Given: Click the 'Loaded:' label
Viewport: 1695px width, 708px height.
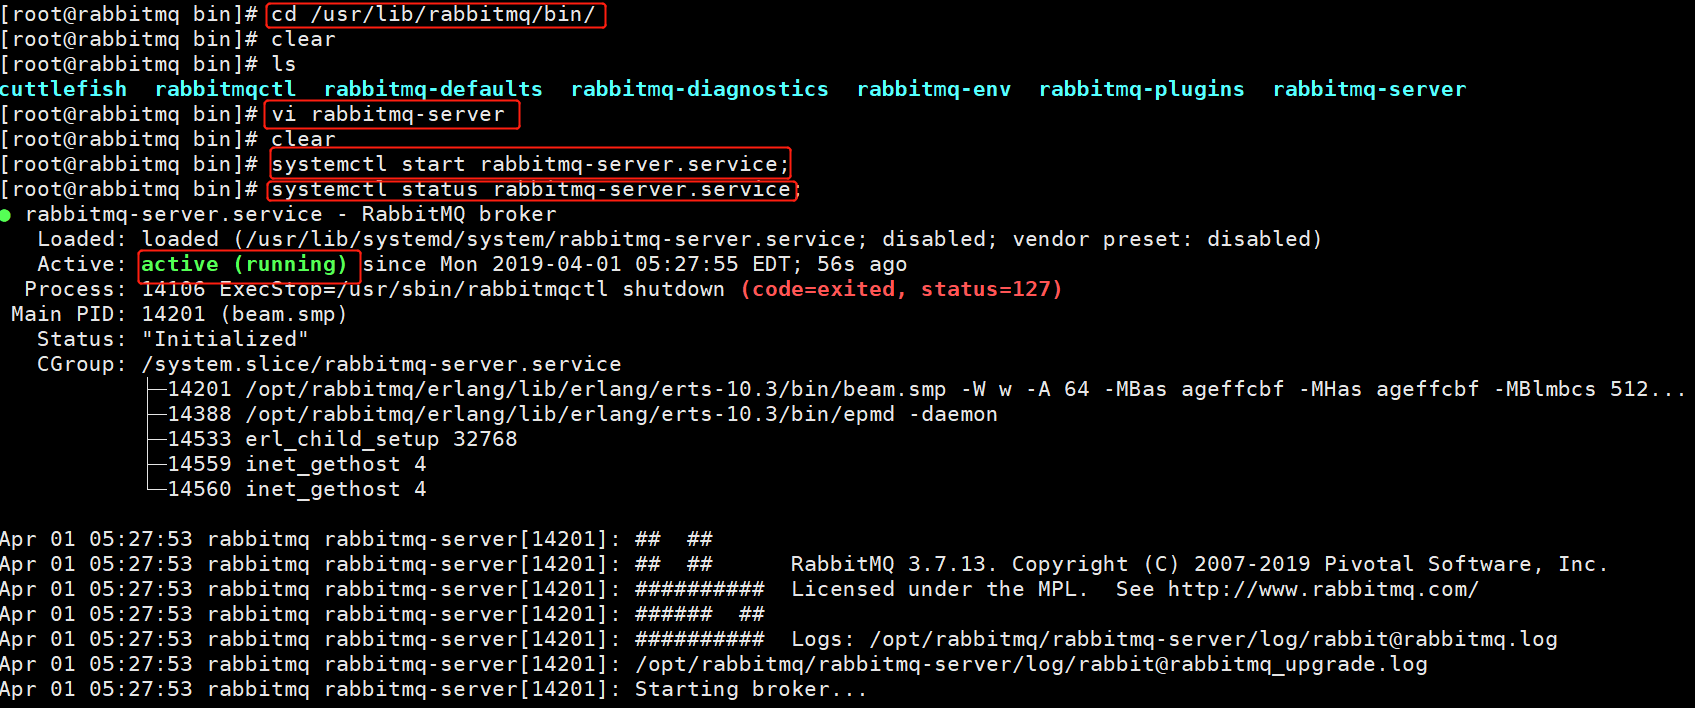Looking at the screenshot, I should click(83, 239).
